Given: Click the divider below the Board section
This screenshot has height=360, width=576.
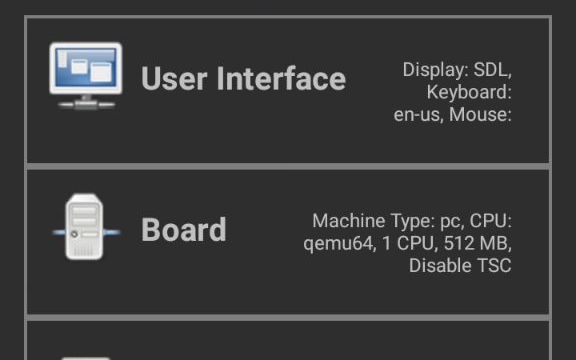Looking at the screenshot, I should click(288, 317).
